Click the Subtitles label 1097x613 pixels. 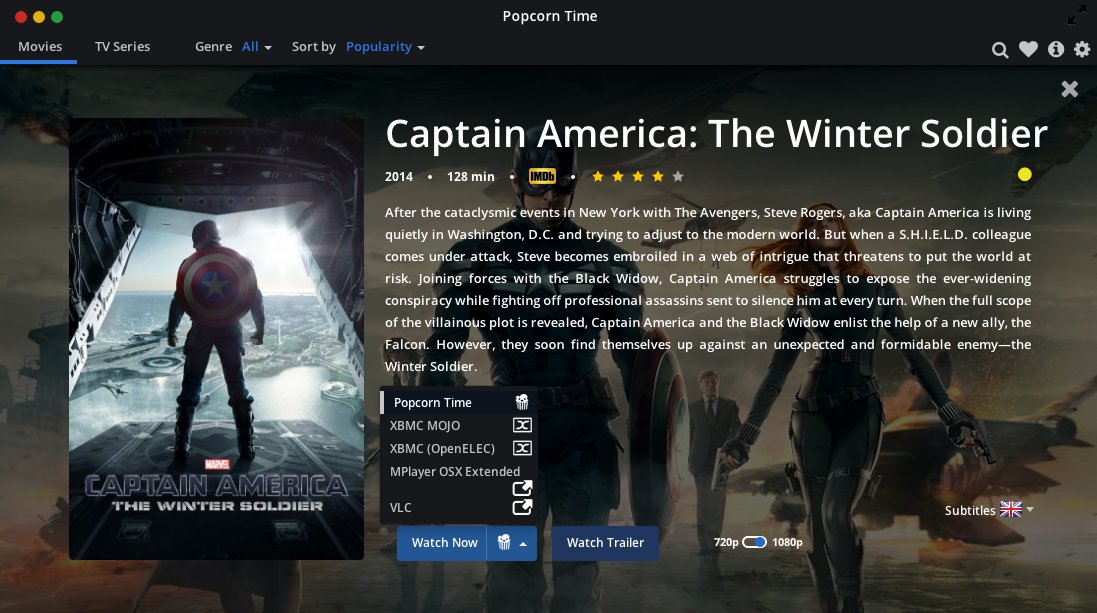coord(970,510)
